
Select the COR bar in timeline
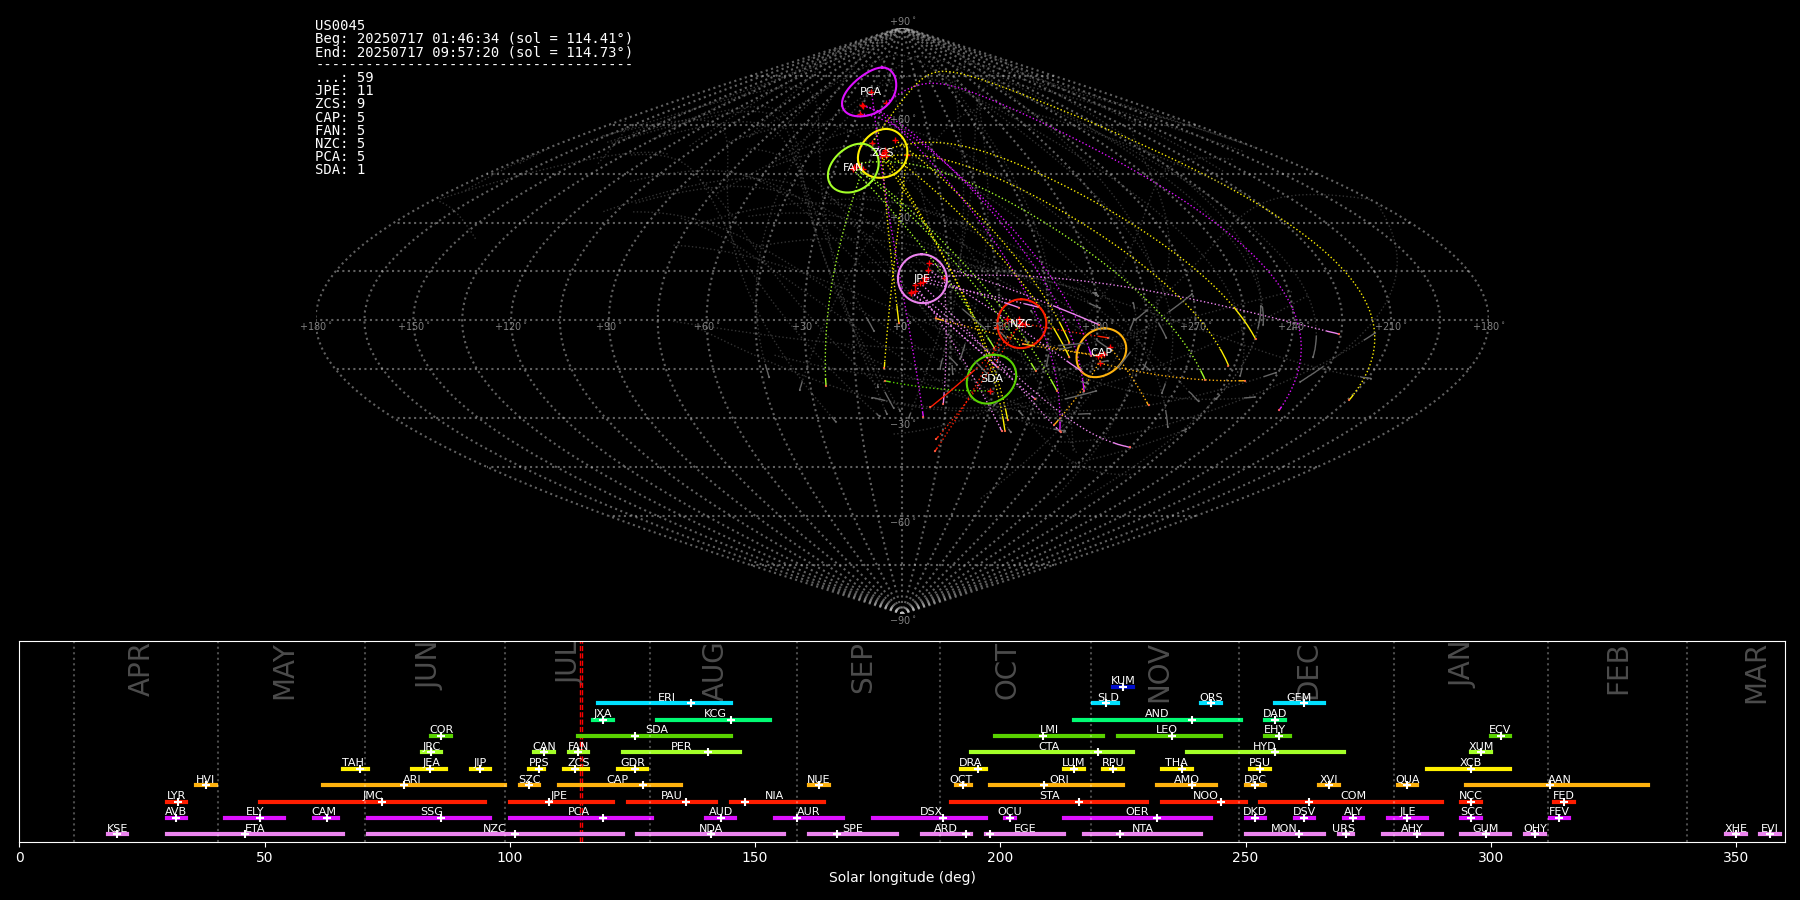coord(441,736)
